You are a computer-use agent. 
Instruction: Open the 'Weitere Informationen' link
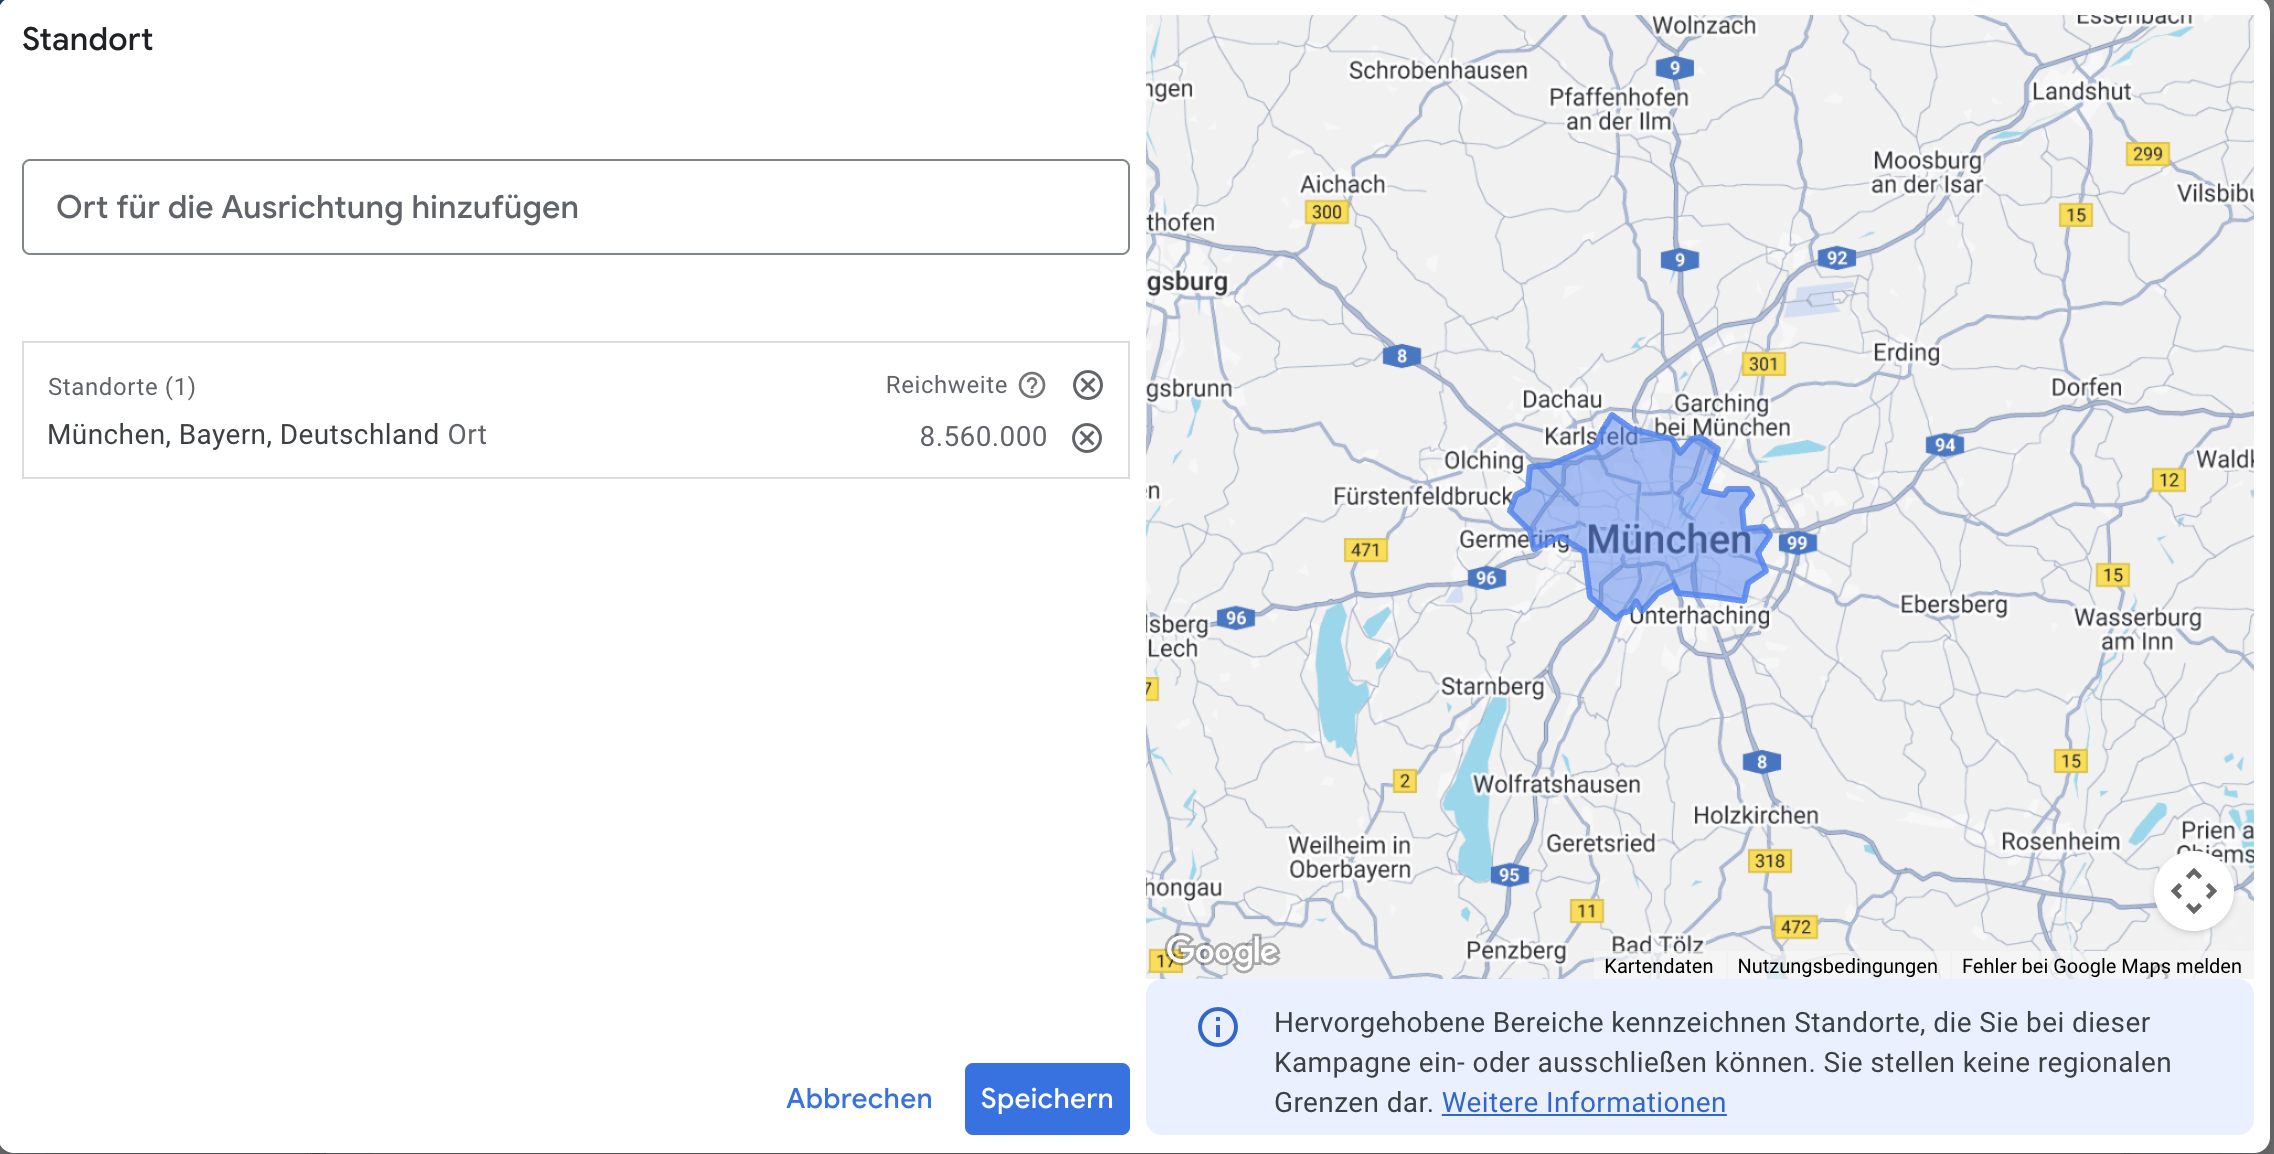tap(1583, 1102)
